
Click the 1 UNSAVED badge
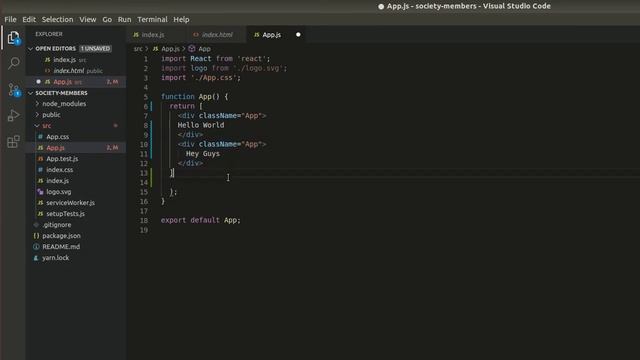95,49
